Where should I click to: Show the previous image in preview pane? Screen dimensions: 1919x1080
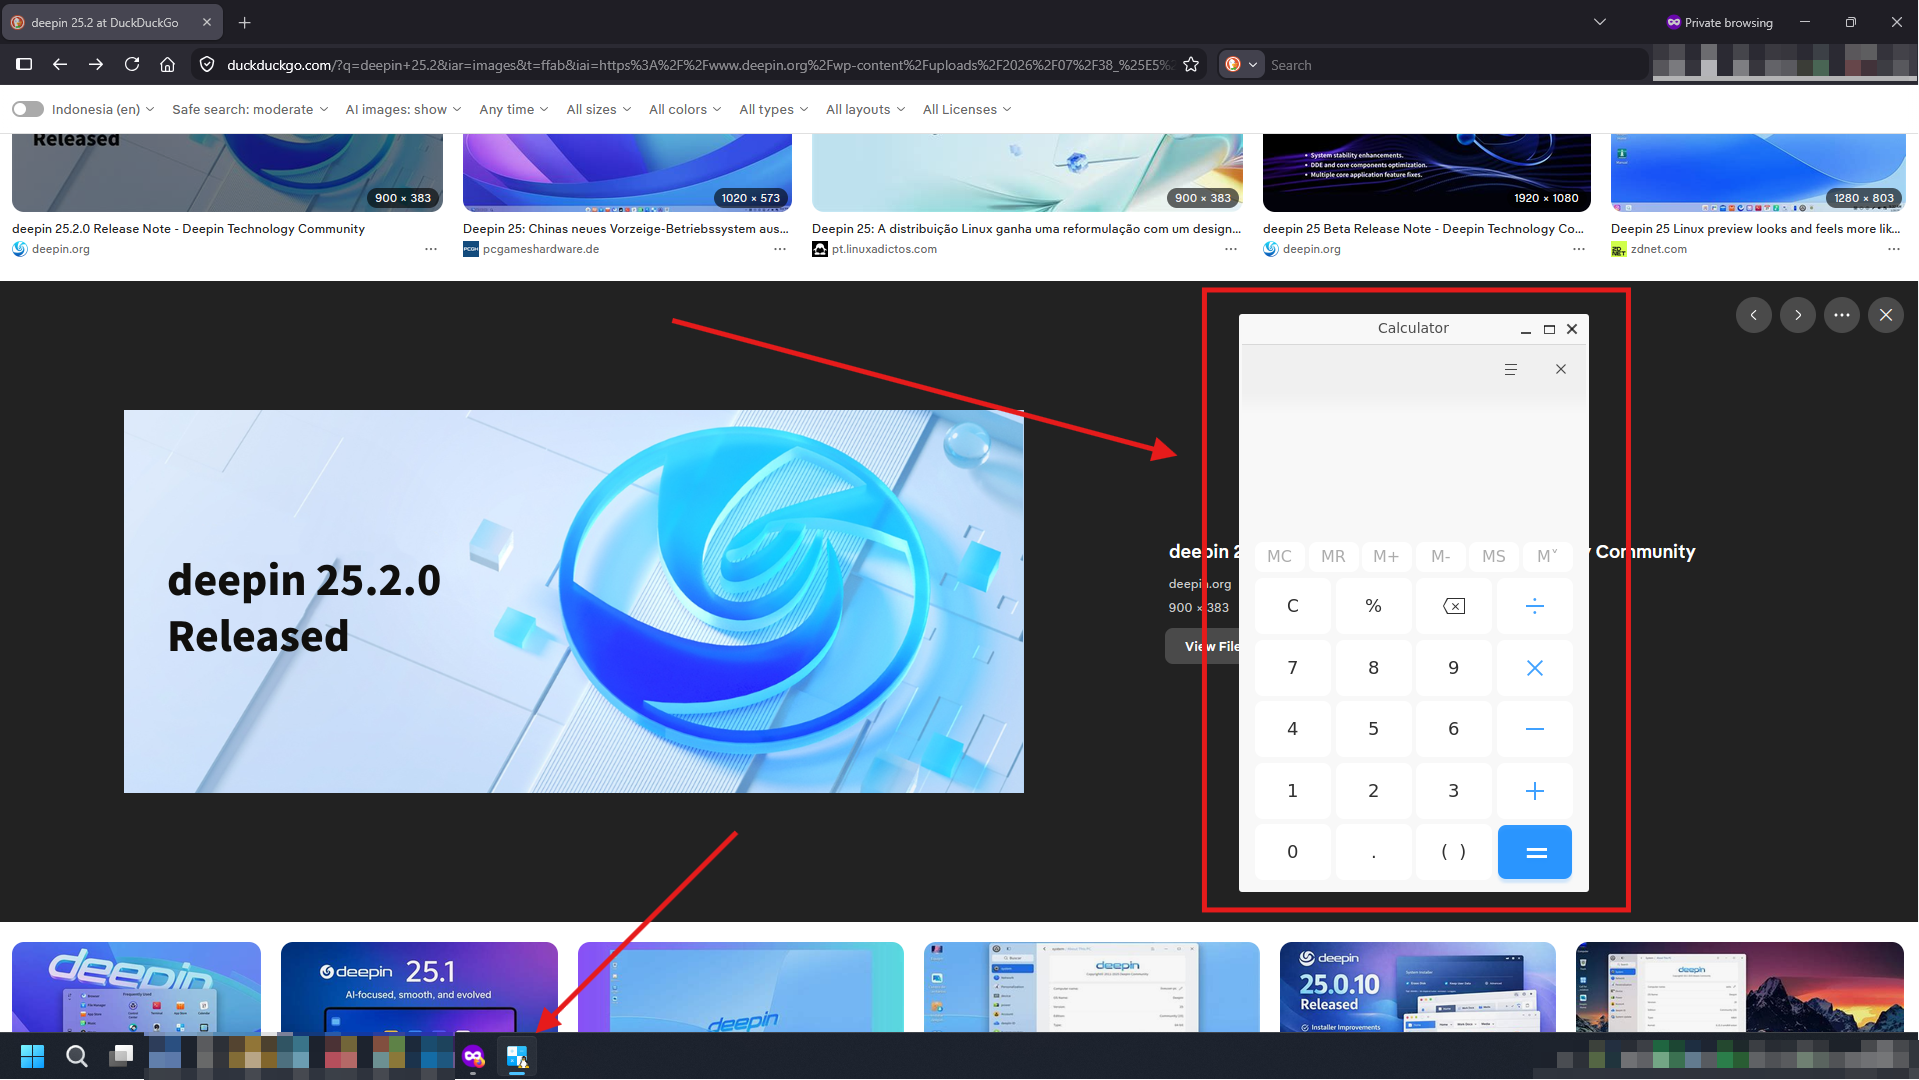(1754, 315)
